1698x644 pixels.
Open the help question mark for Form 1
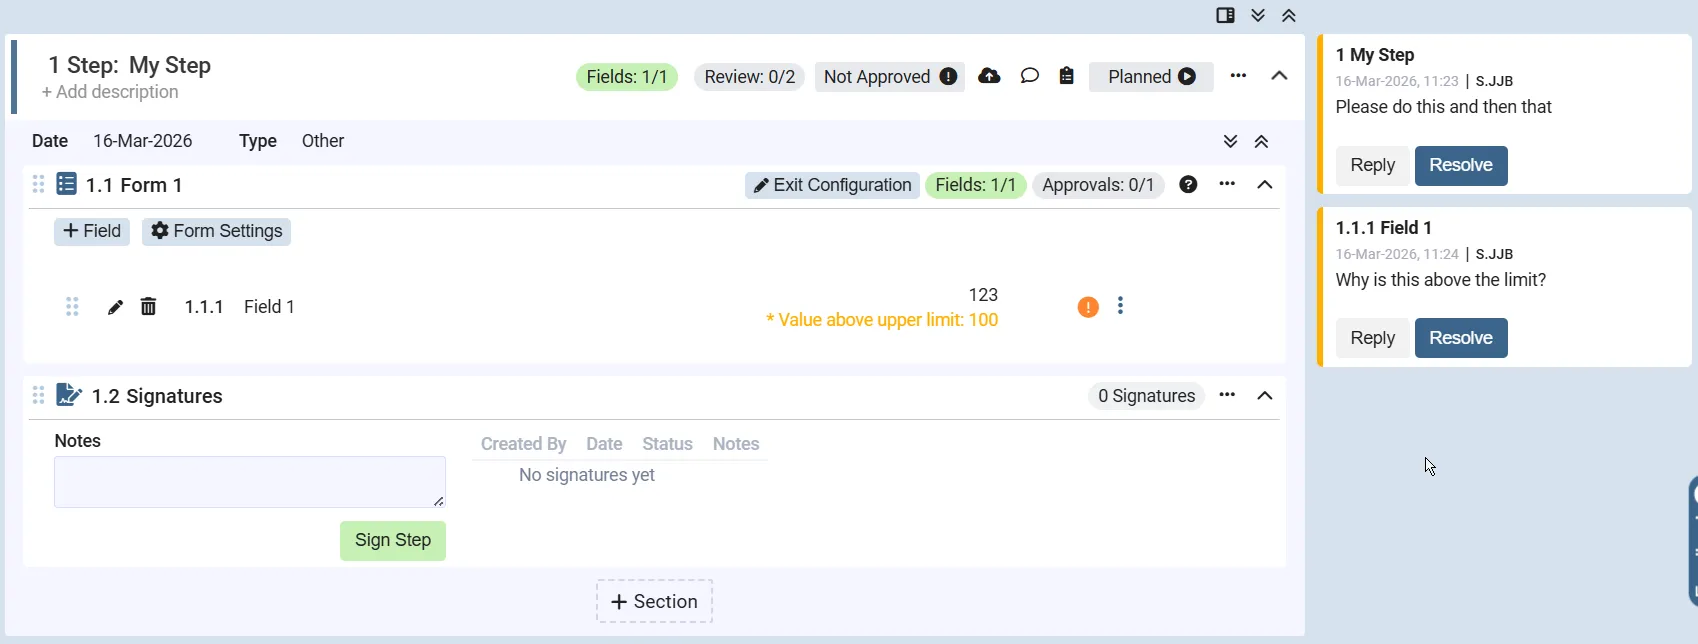pos(1188,184)
